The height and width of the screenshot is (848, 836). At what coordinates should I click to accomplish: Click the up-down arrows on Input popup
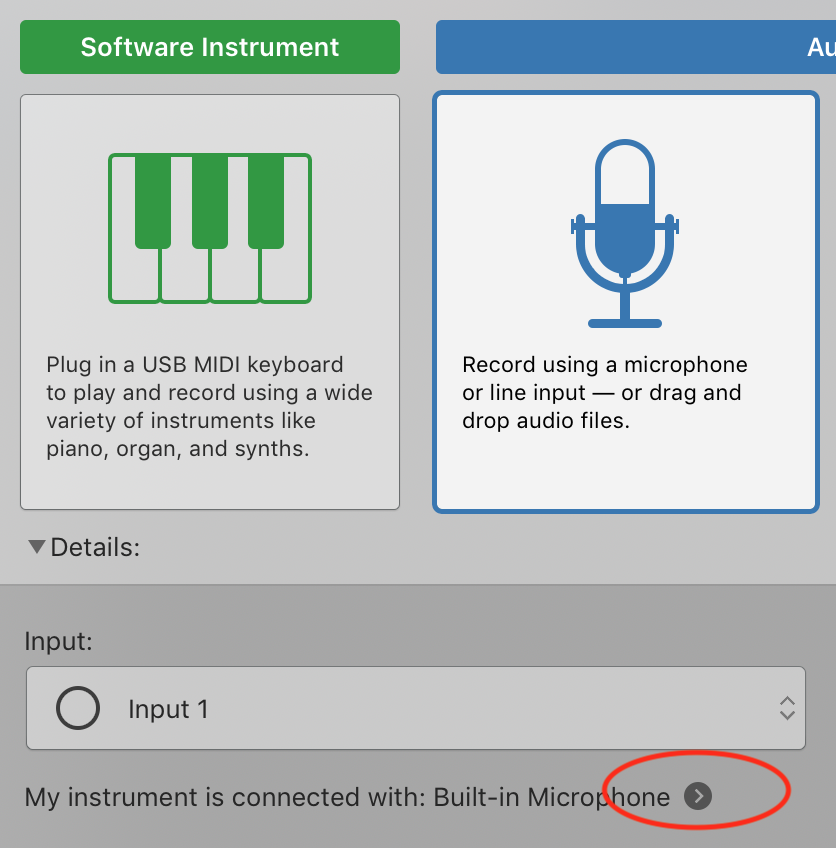pyautogui.click(x=787, y=709)
